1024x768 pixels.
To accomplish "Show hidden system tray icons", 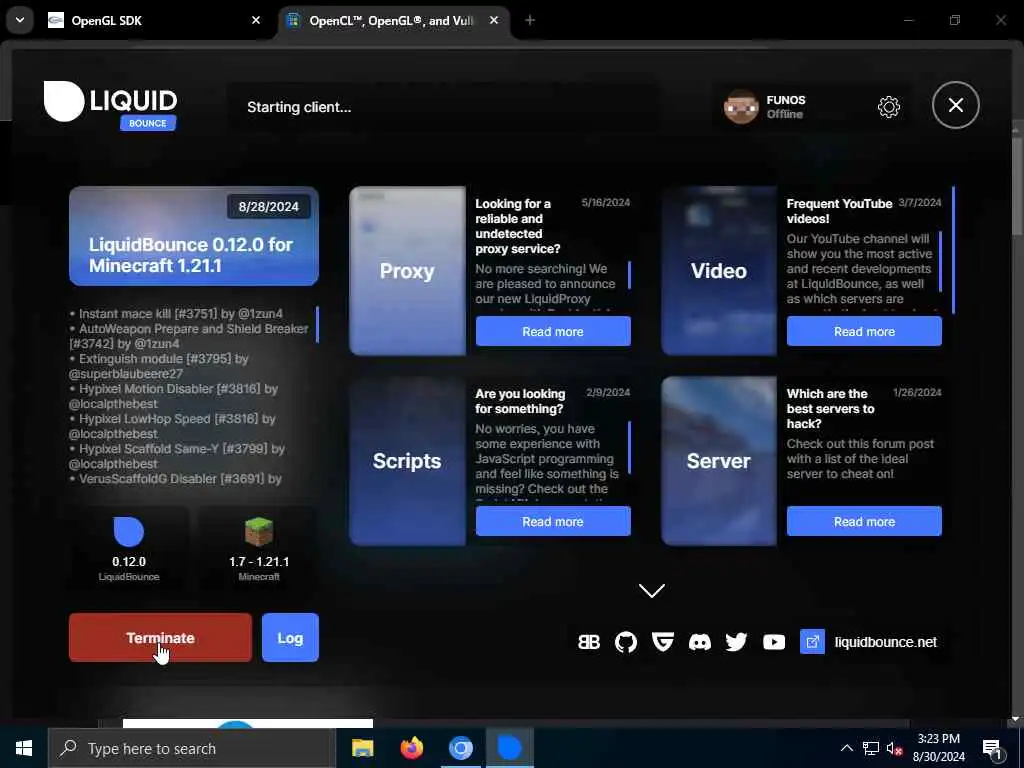I will tap(846, 748).
